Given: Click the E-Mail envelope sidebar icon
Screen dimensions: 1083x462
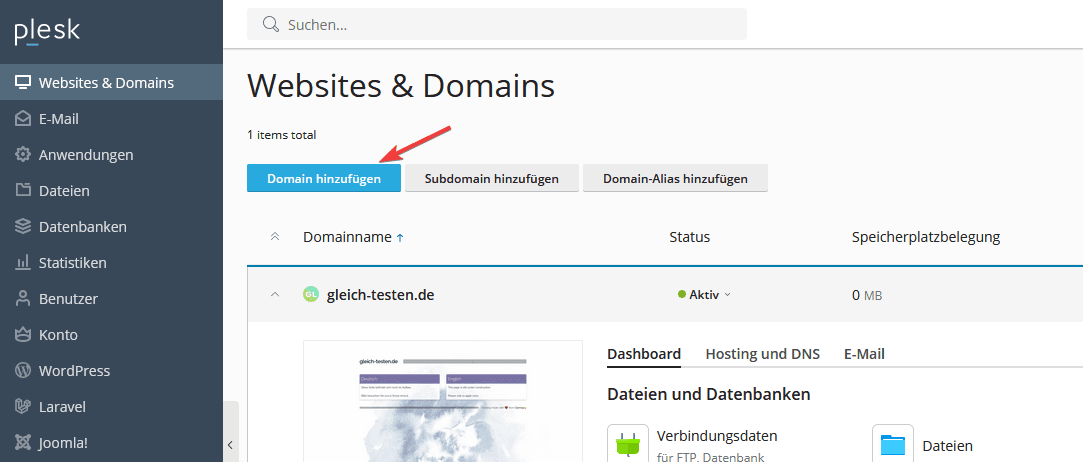Looking at the screenshot, I should (x=23, y=119).
